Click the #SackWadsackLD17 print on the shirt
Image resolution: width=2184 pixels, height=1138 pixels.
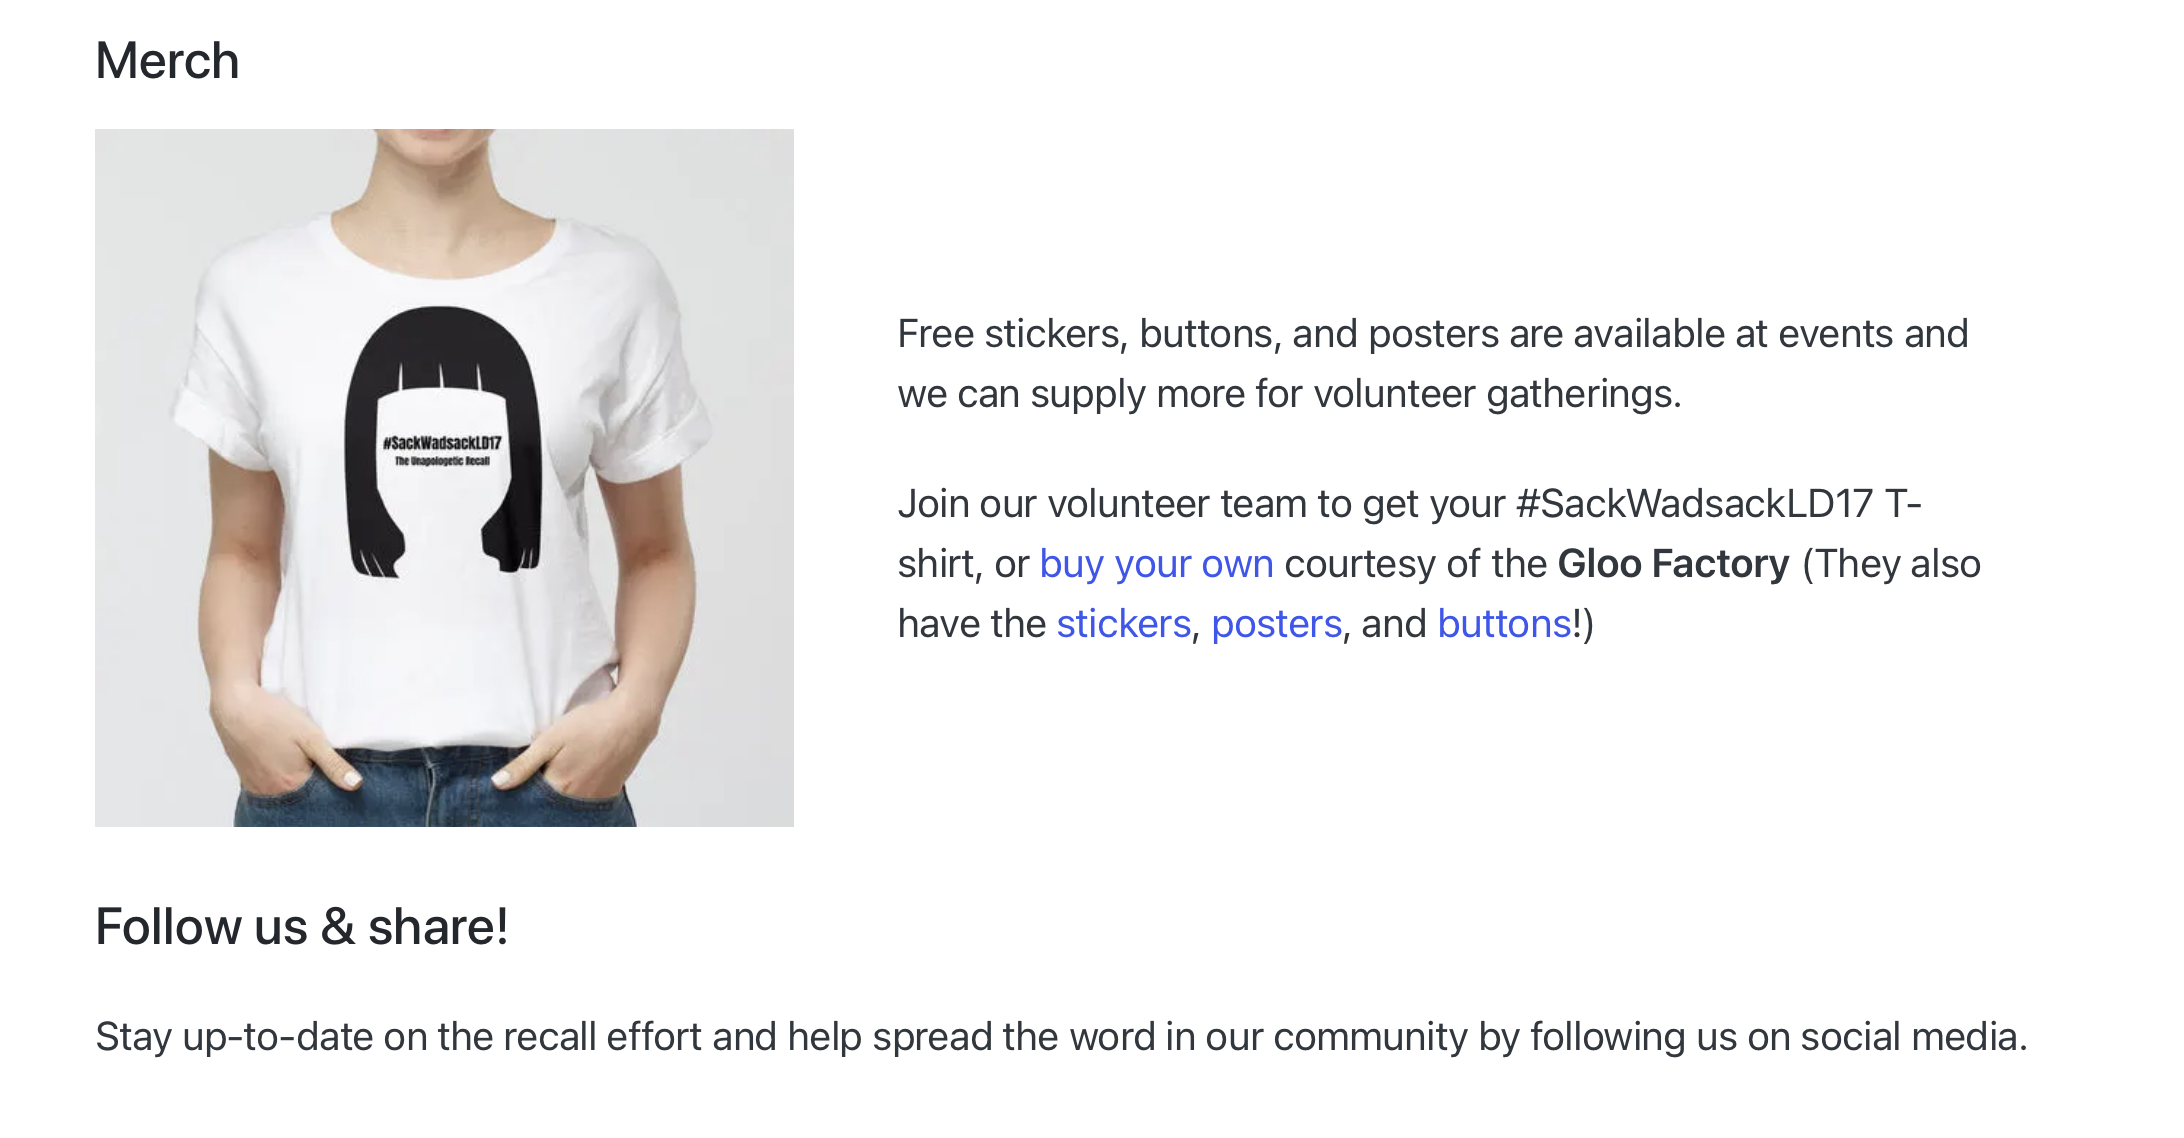(442, 442)
